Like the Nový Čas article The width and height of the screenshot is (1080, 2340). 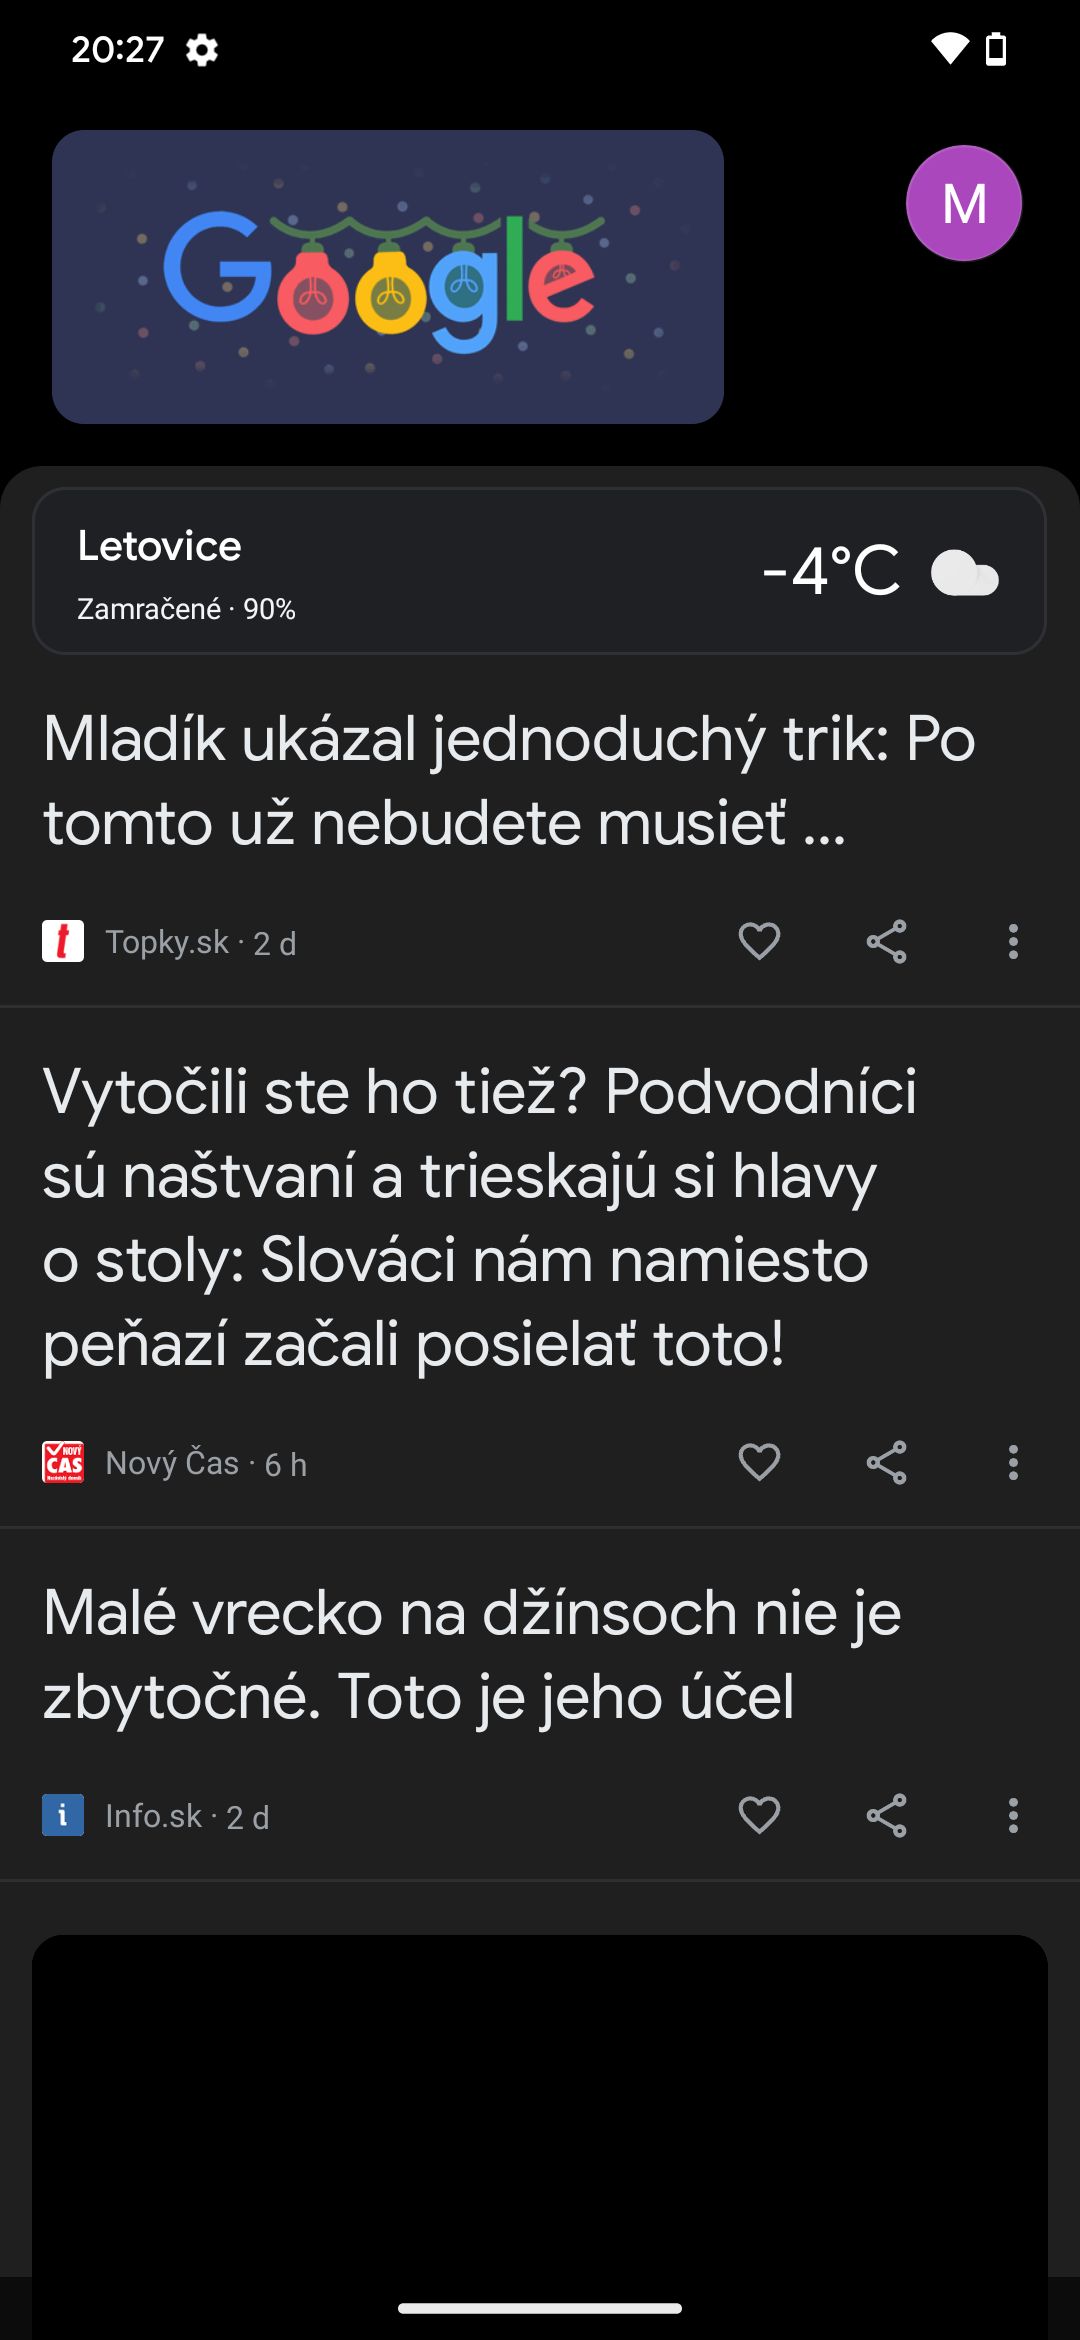pos(759,1463)
